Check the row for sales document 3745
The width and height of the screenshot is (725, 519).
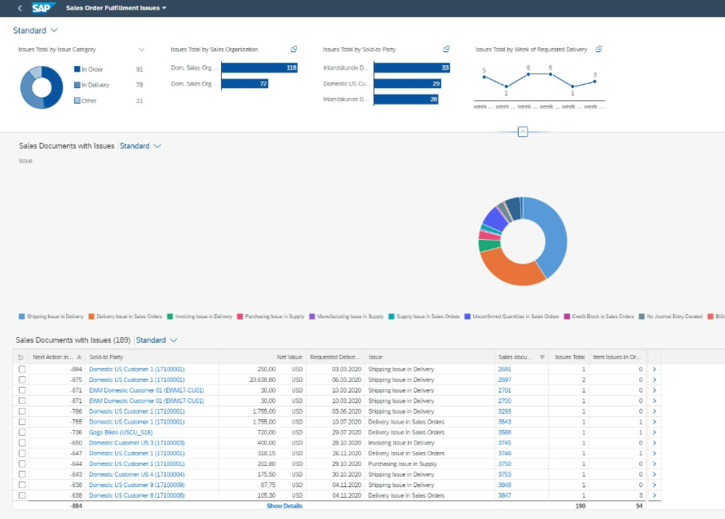click(x=22, y=443)
